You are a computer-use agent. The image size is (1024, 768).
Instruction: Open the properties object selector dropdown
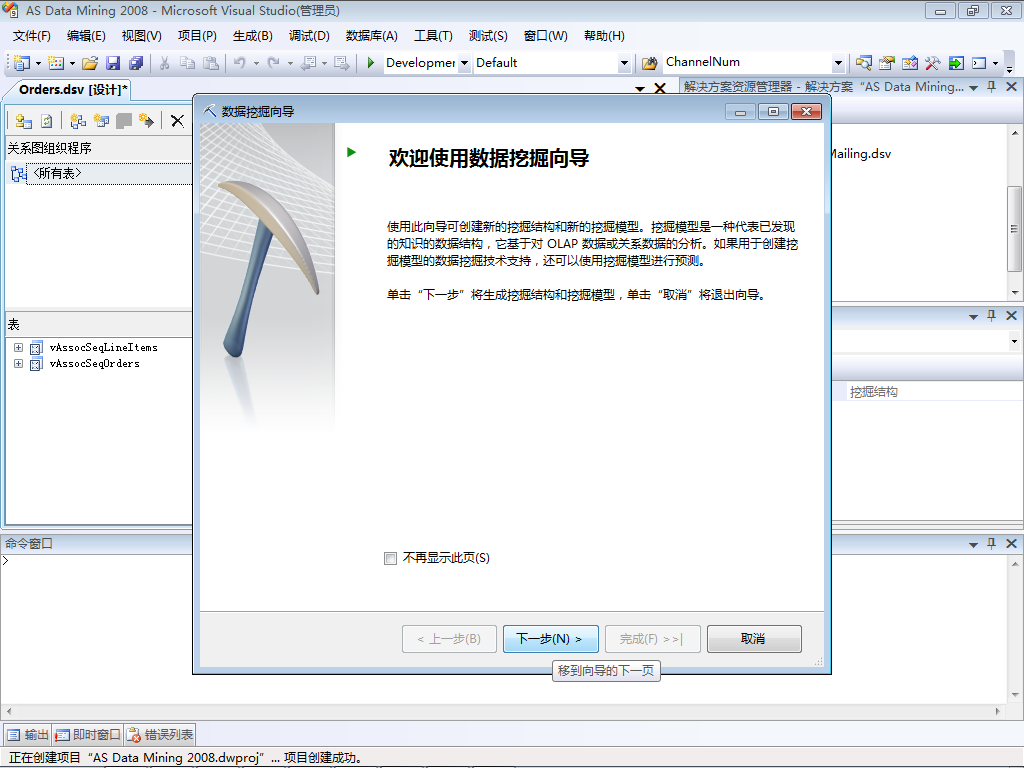point(1014,341)
